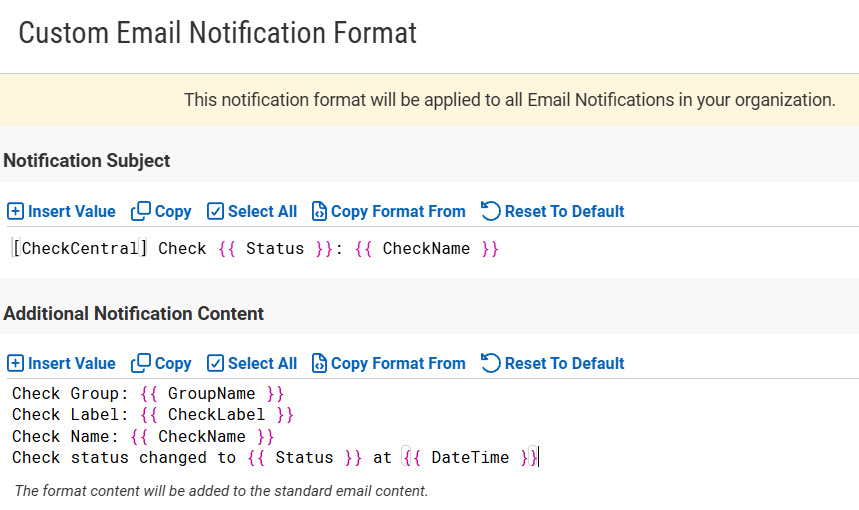Click Insert Value text in Additional Content toolbar

(72, 363)
